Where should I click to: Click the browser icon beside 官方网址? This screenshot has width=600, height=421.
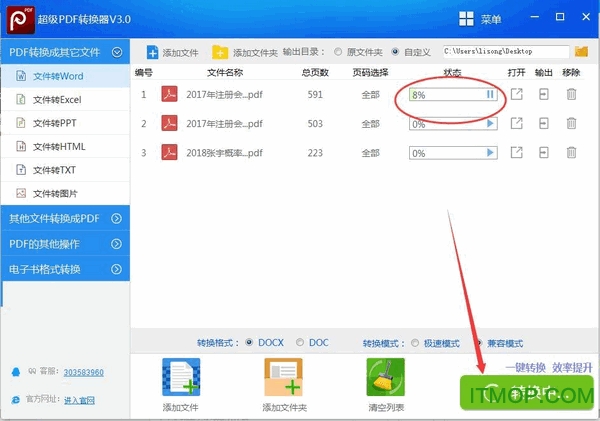point(16,400)
